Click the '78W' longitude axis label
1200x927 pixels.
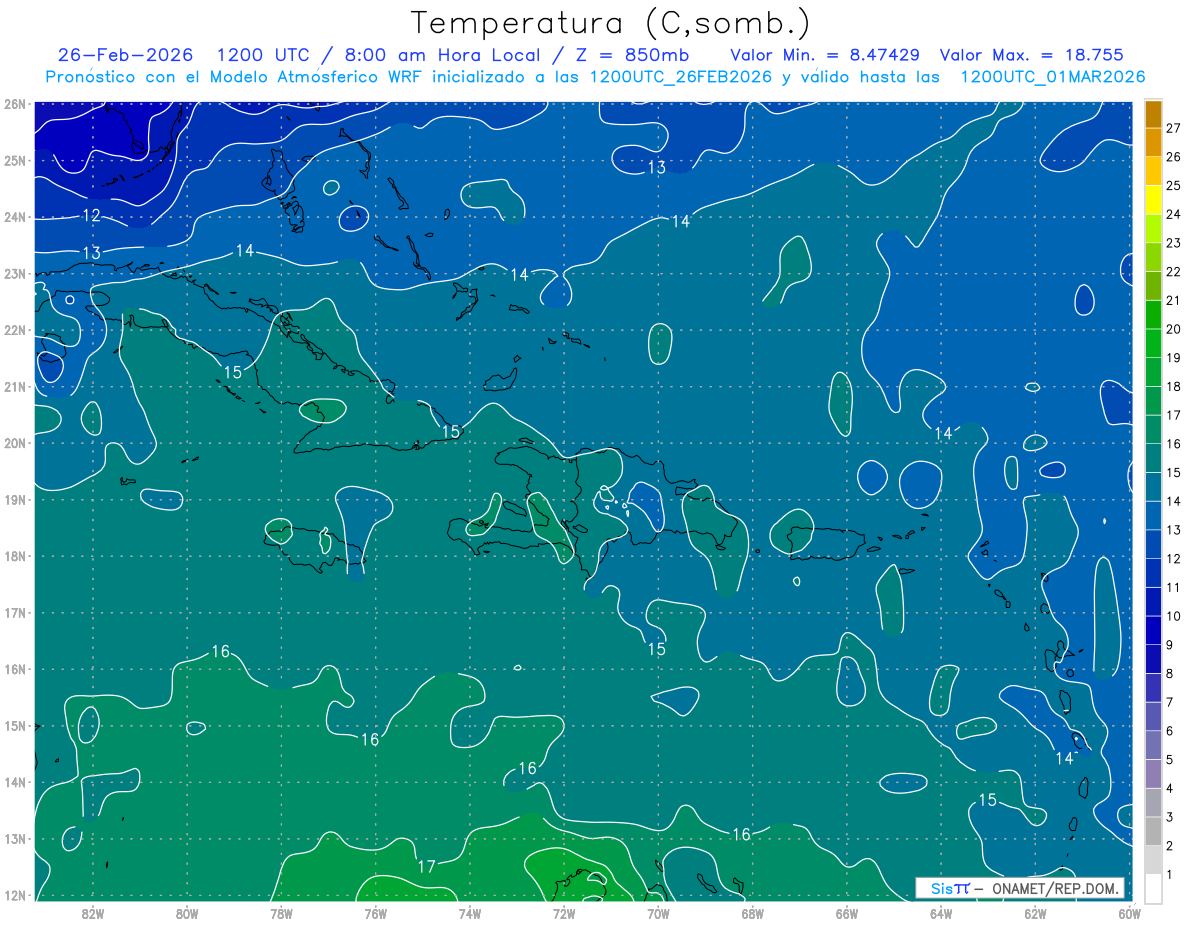tap(281, 913)
